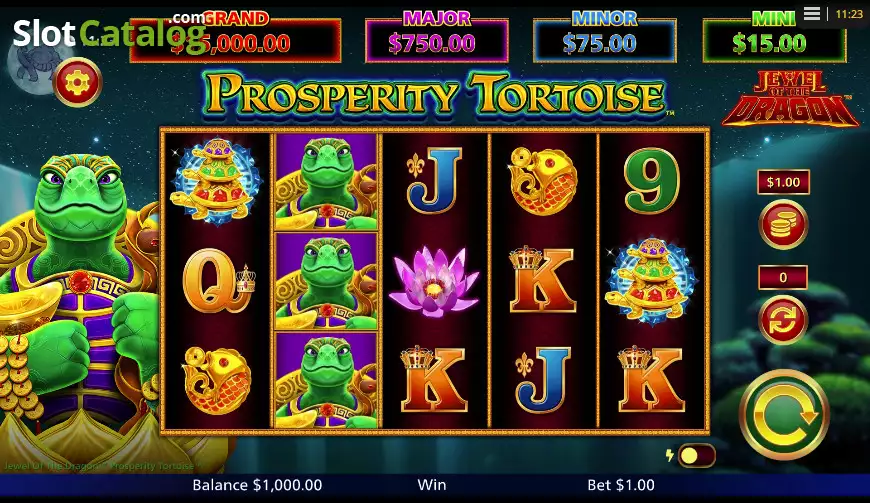870x503 pixels.
Task: Click the SlotCatalog logo link
Action: (x=109, y=33)
